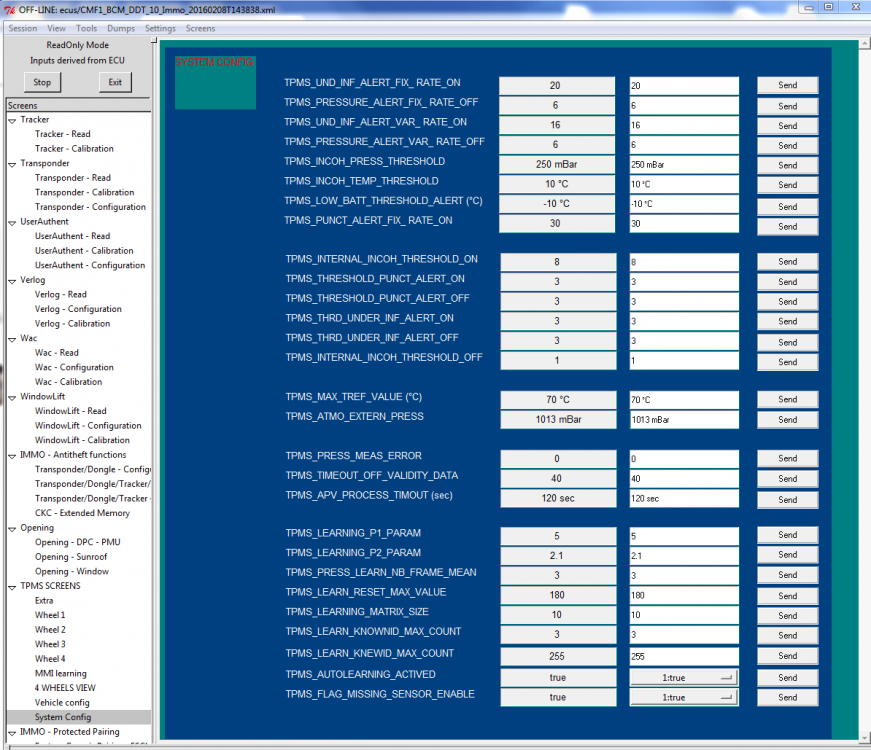Click the main panel vertical scrollbar
871x750 pixels.
pos(864,389)
